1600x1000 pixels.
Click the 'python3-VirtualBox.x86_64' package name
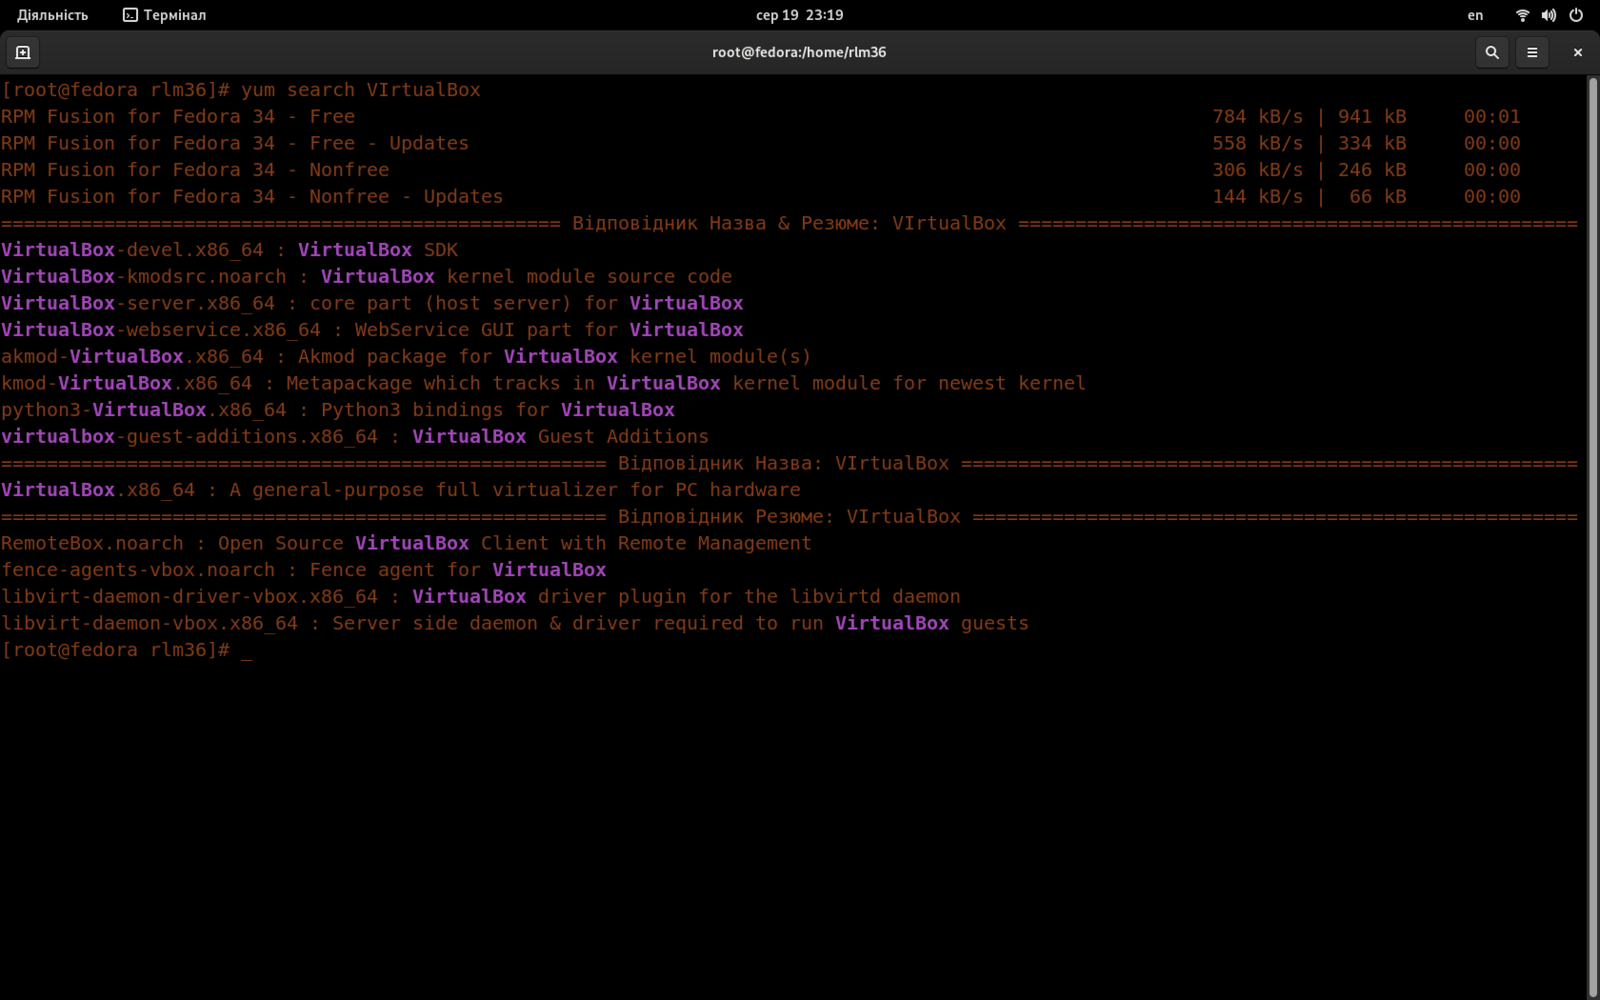(x=144, y=410)
